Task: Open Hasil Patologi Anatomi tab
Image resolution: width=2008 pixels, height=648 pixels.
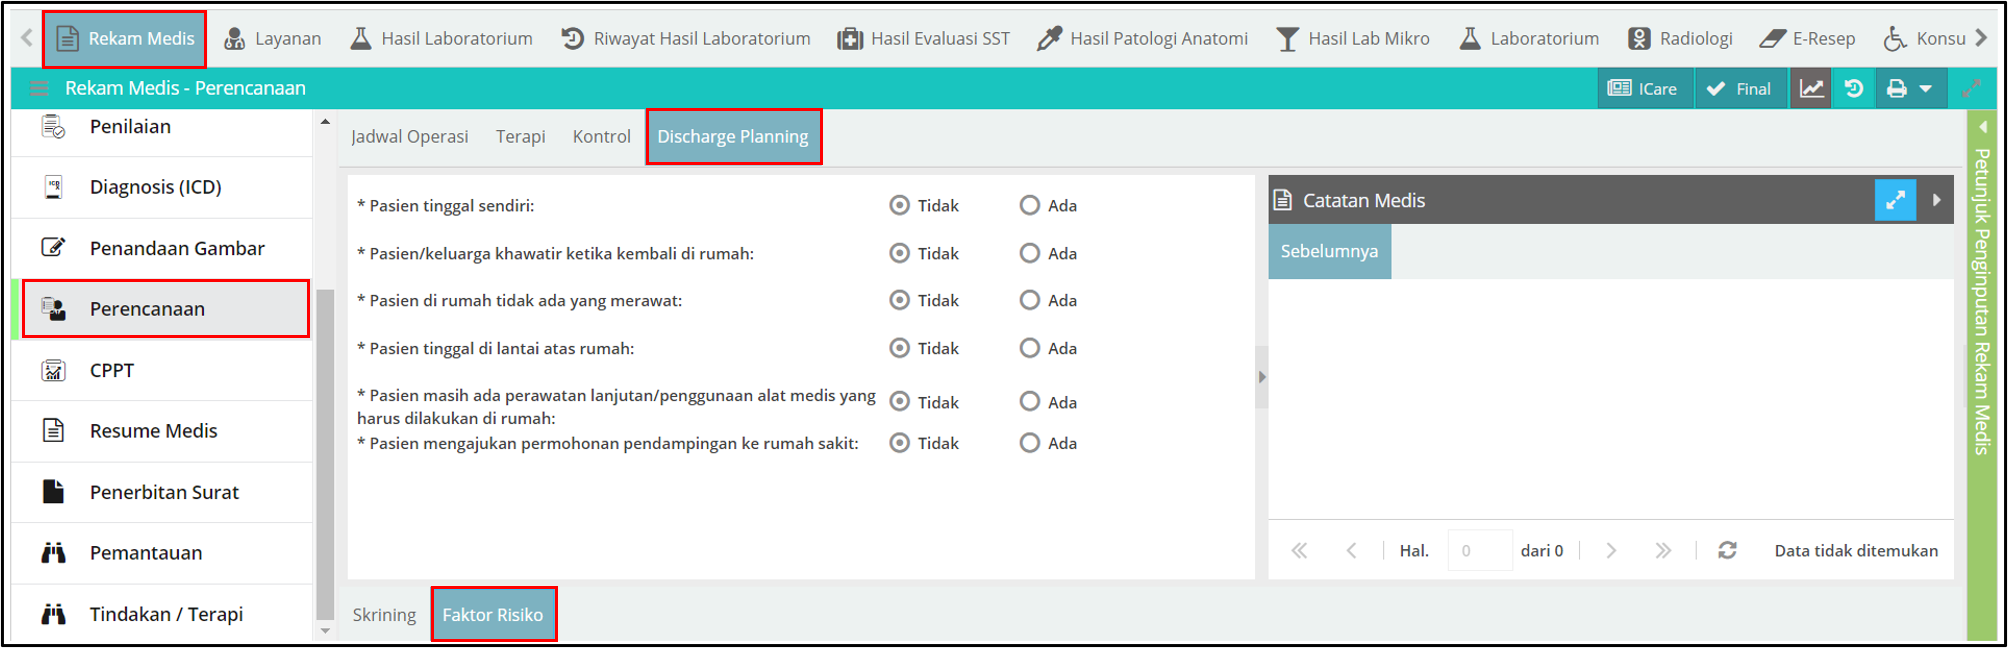Action: point(1142,39)
